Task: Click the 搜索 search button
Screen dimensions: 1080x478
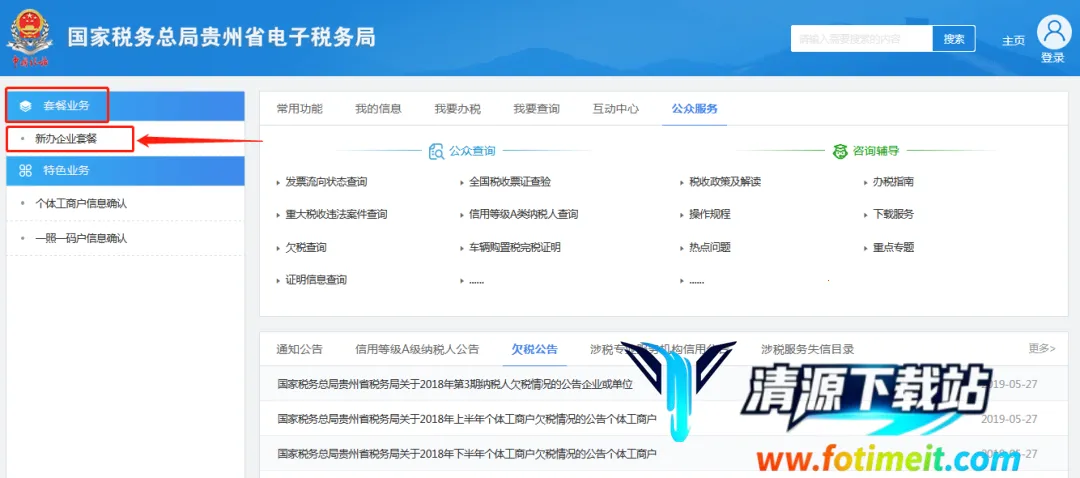Action: pos(954,39)
